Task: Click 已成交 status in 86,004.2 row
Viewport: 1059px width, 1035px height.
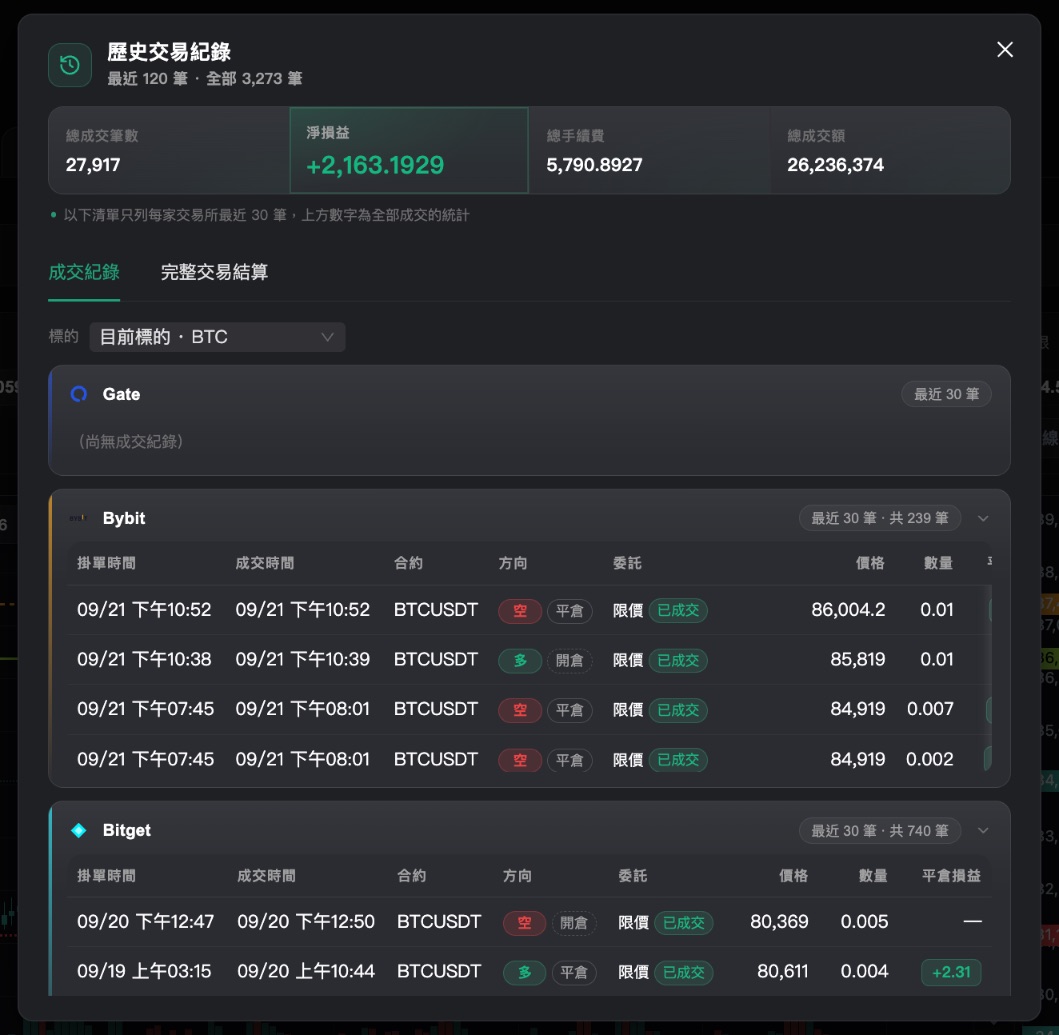Action: click(678, 611)
